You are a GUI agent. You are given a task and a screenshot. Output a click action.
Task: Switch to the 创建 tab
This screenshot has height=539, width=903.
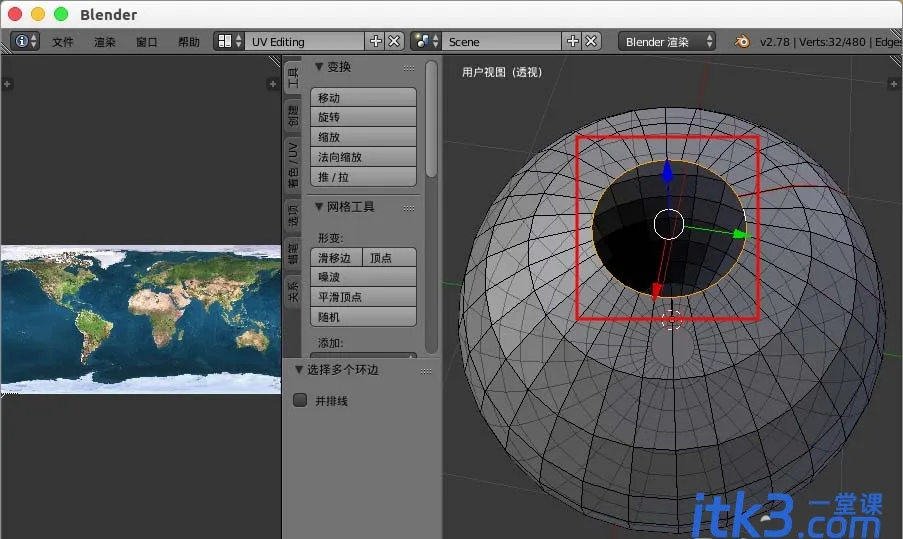pyautogui.click(x=293, y=116)
